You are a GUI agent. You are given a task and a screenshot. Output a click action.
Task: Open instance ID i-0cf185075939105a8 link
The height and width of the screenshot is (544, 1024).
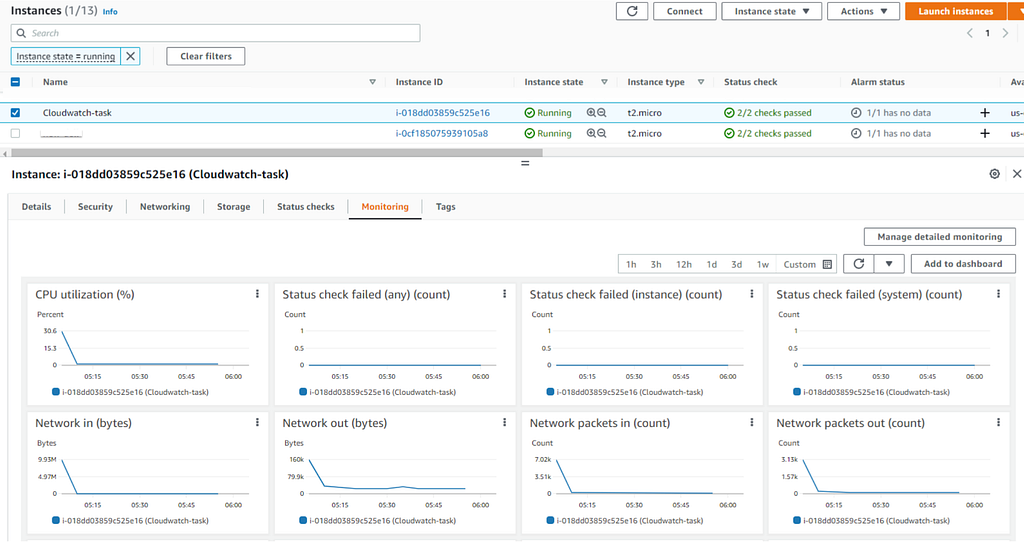pyautogui.click(x=441, y=133)
